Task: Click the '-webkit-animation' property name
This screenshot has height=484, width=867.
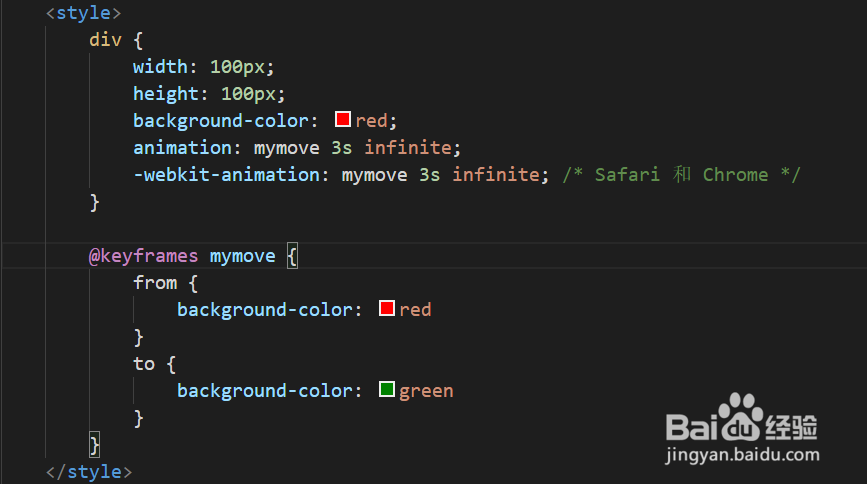Action: tap(227, 175)
